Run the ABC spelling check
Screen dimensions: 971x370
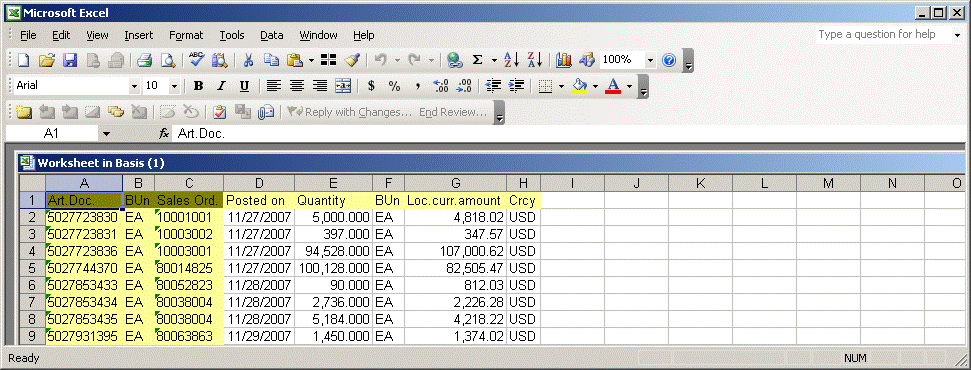tap(197, 60)
